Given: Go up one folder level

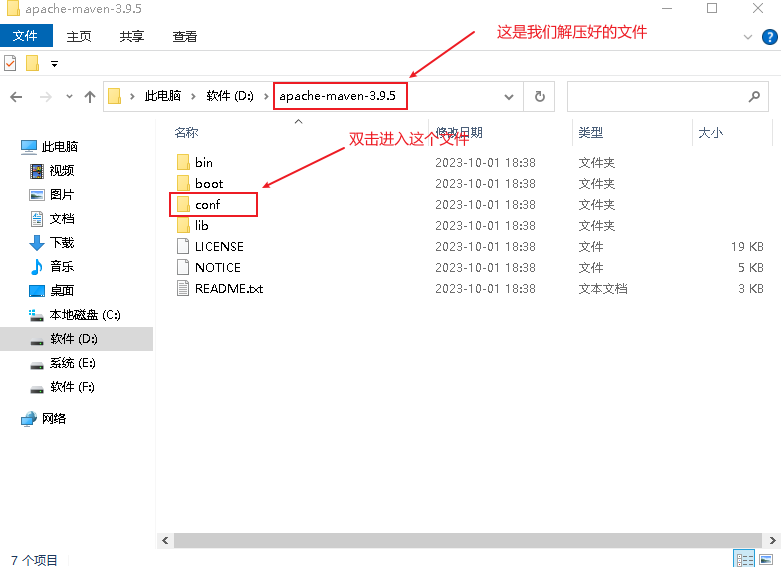Looking at the screenshot, I should tap(90, 97).
